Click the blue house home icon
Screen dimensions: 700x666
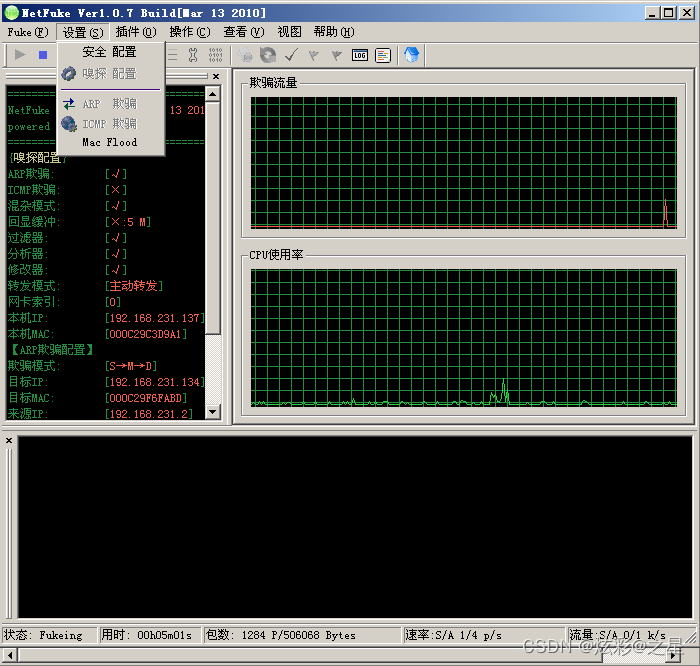412,55
